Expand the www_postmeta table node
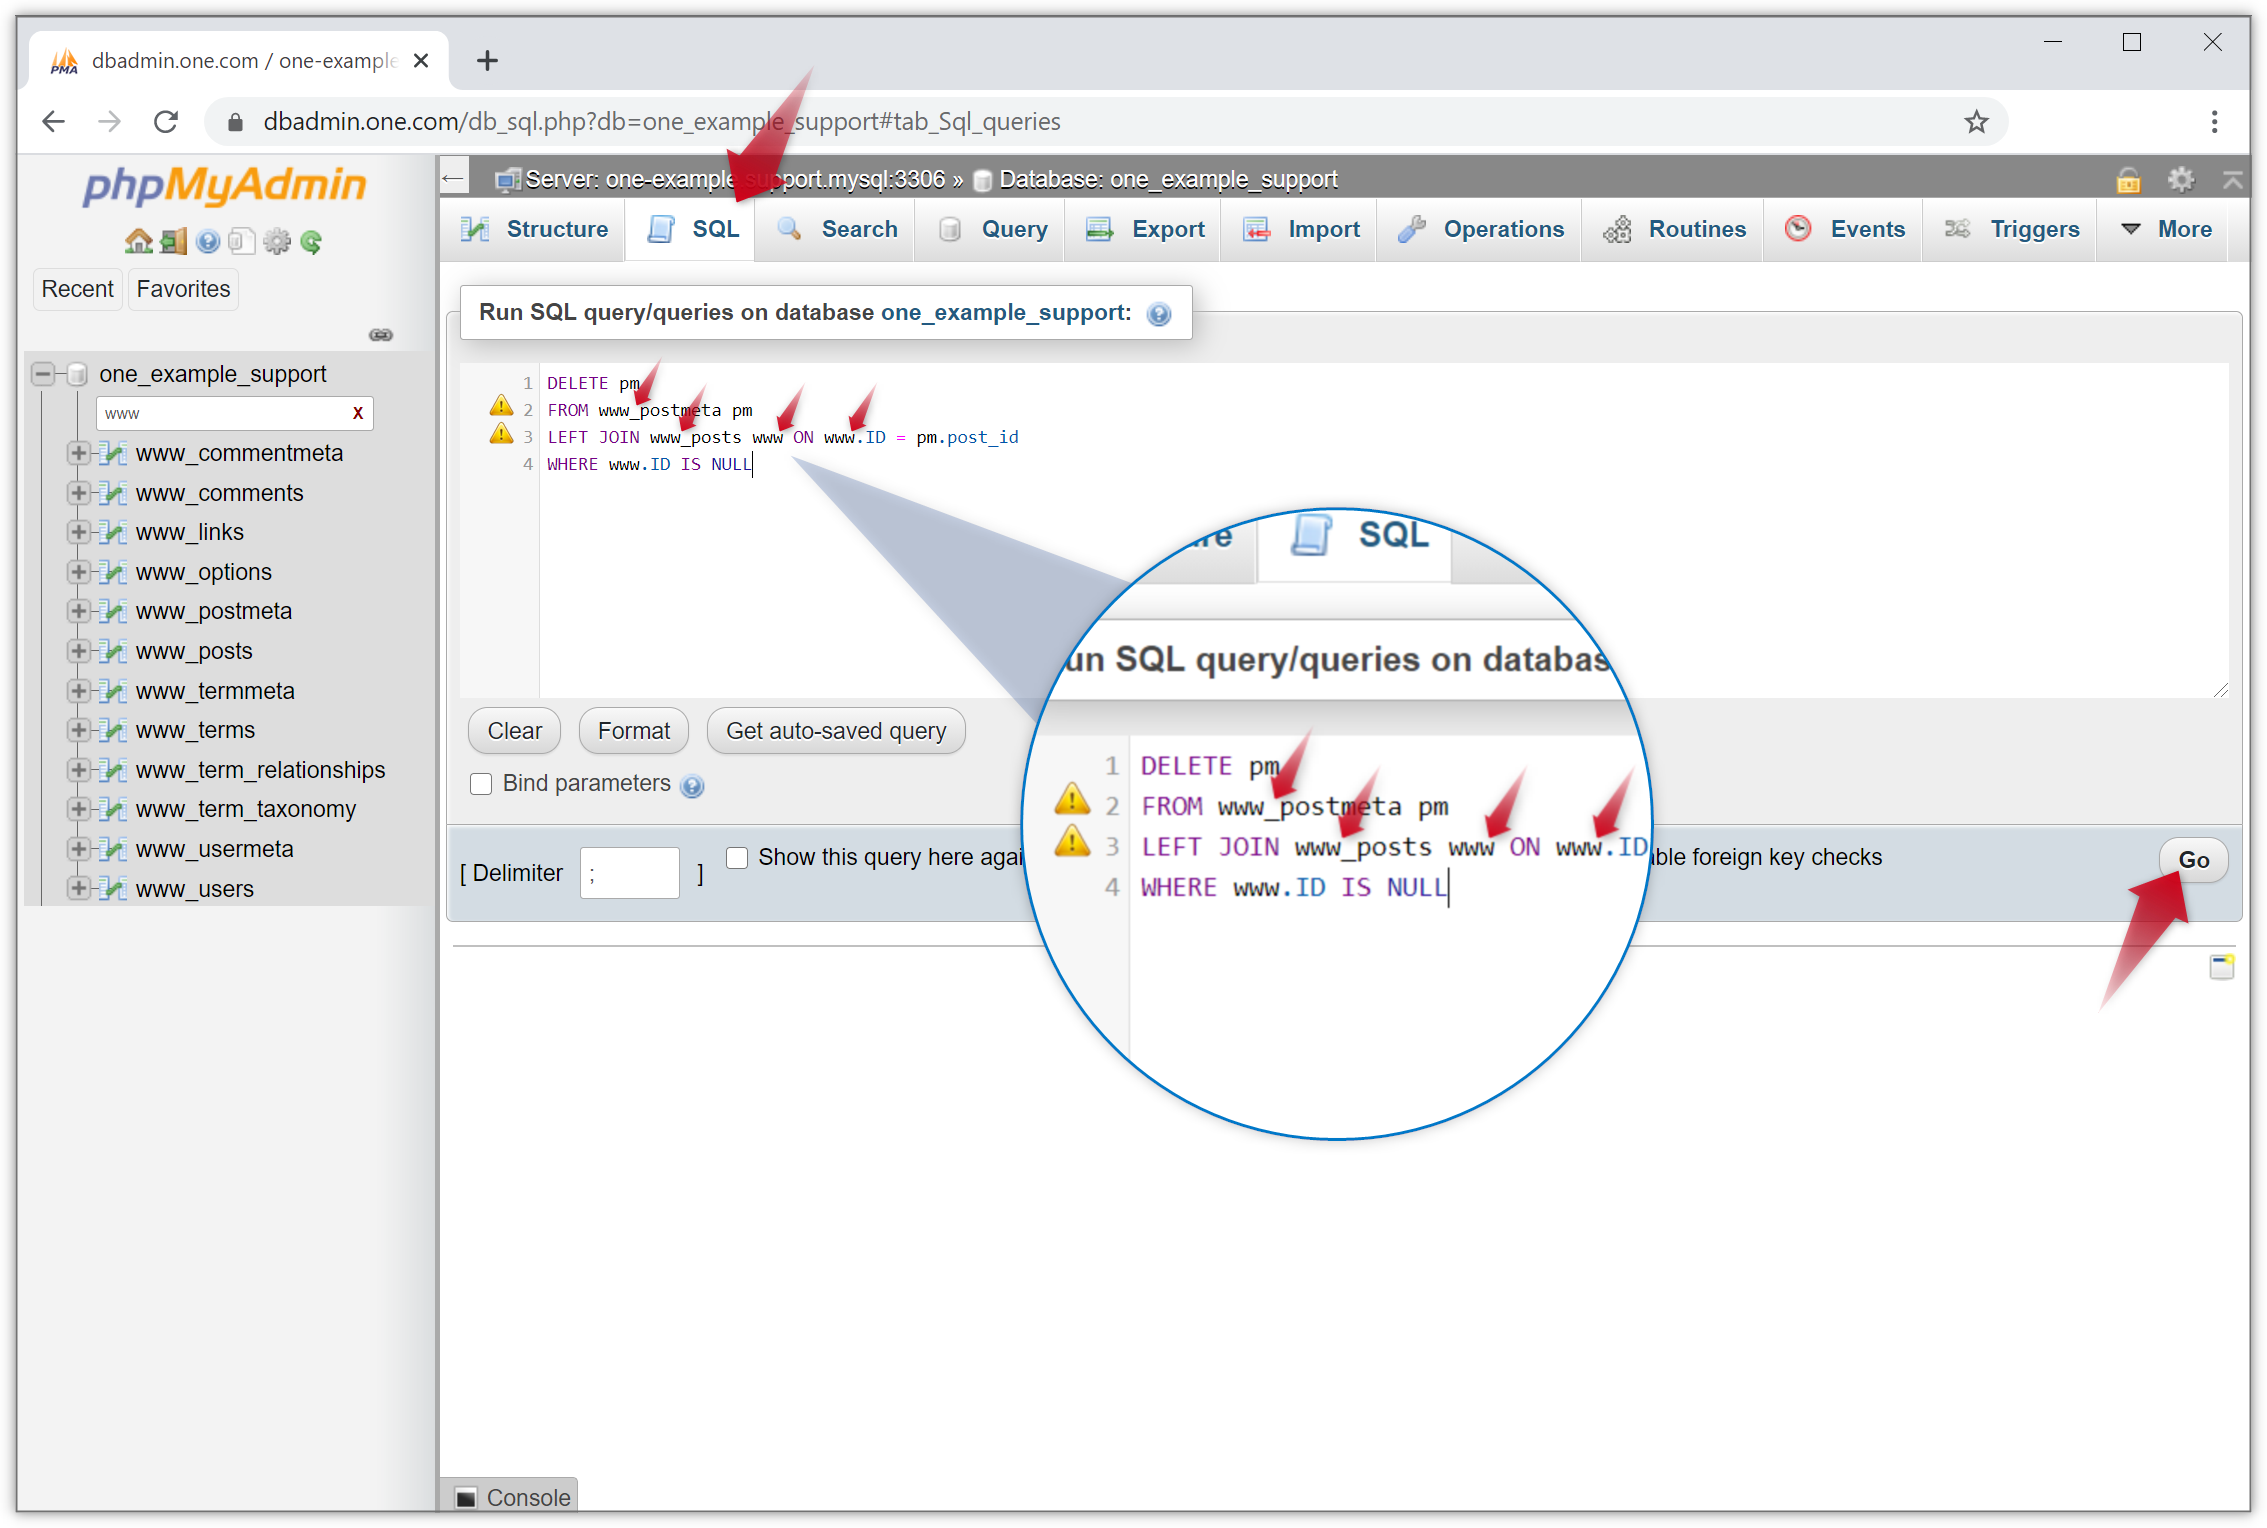2267x1528 pixels. pos(78,611)
